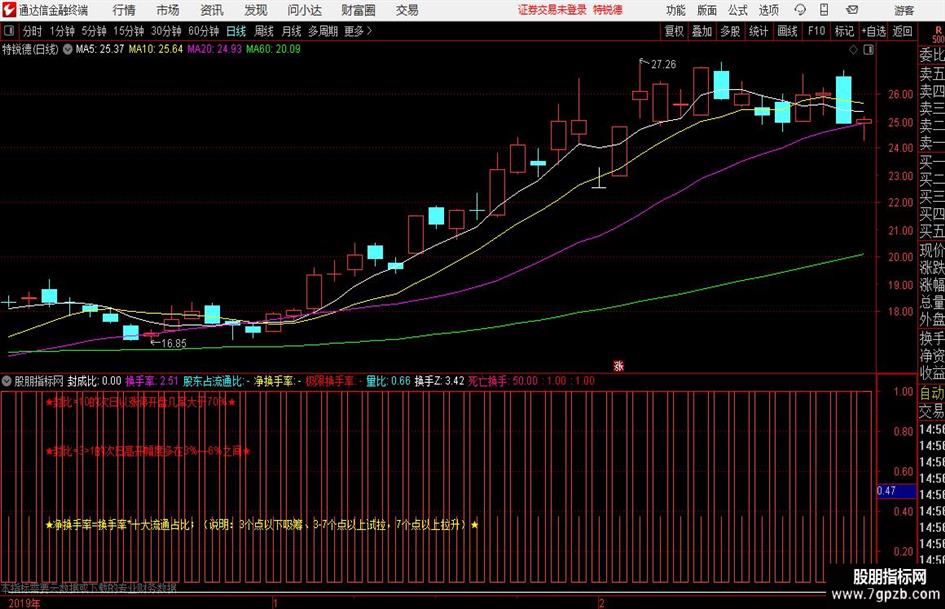
Task: Open the 多周期 multi-period view
Action: point(323,31)
